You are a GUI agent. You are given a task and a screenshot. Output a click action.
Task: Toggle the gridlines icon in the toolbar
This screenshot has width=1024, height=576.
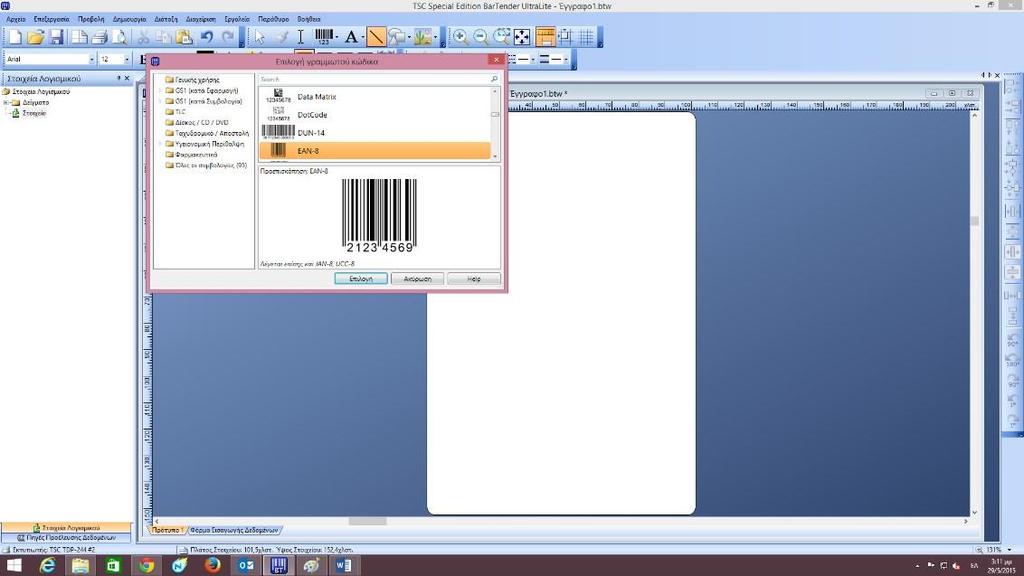(x=586, y=37)
